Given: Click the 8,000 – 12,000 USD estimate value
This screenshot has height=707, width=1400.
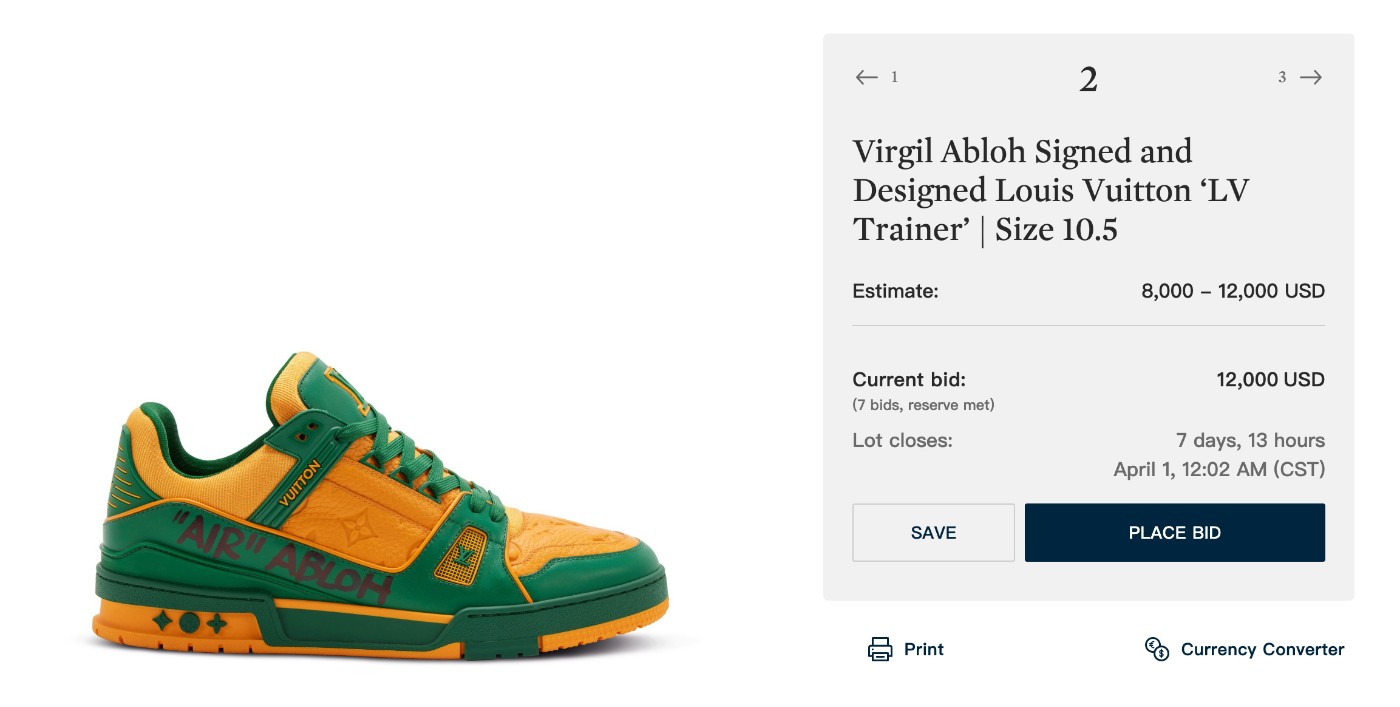Looking at the screenshot, I should [x=1232, y=291].
